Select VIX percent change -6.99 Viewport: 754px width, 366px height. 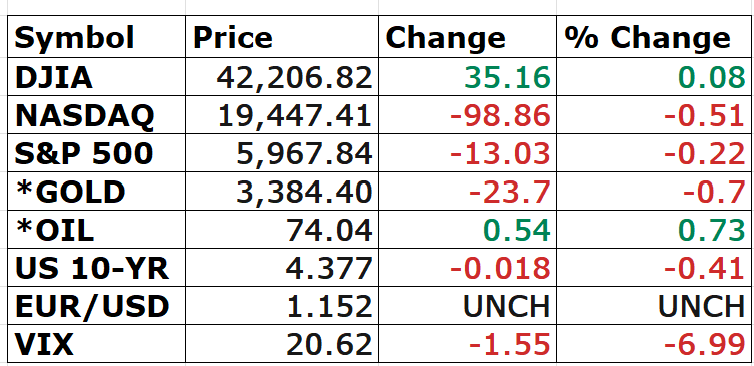click(x=655, y=343)
